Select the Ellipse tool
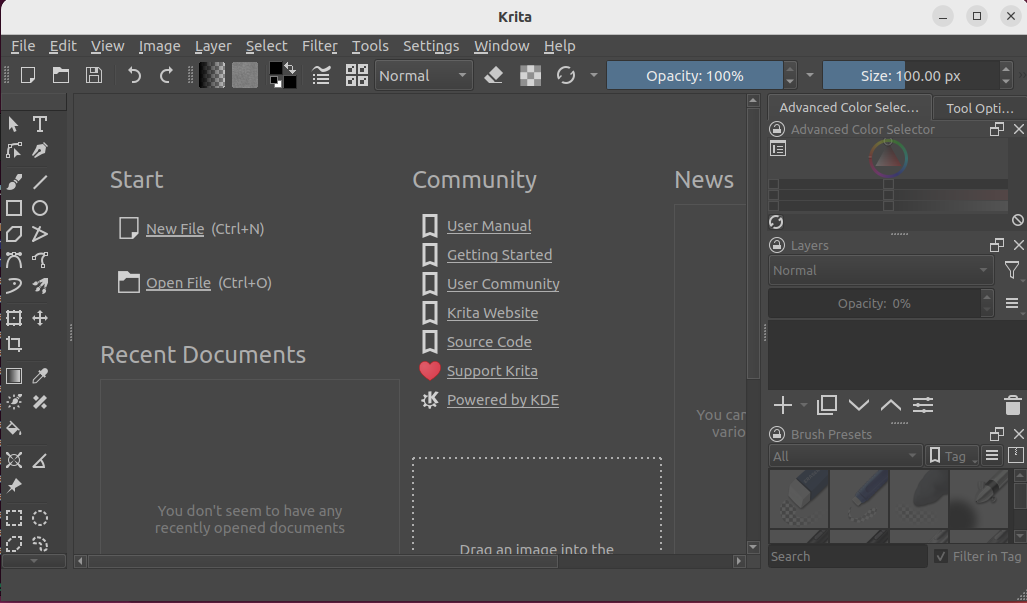1027x603 pixels. [40, 208]
